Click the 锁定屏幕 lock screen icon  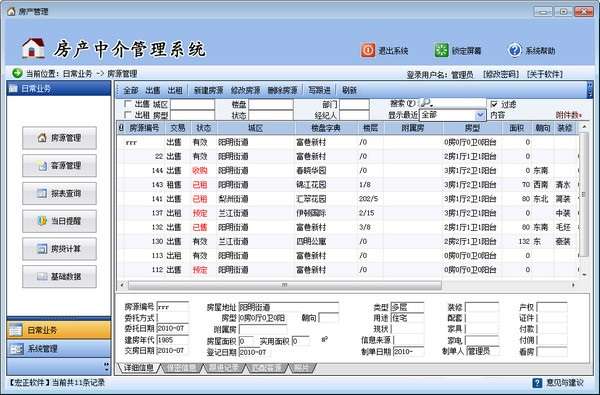coord(441,50)
